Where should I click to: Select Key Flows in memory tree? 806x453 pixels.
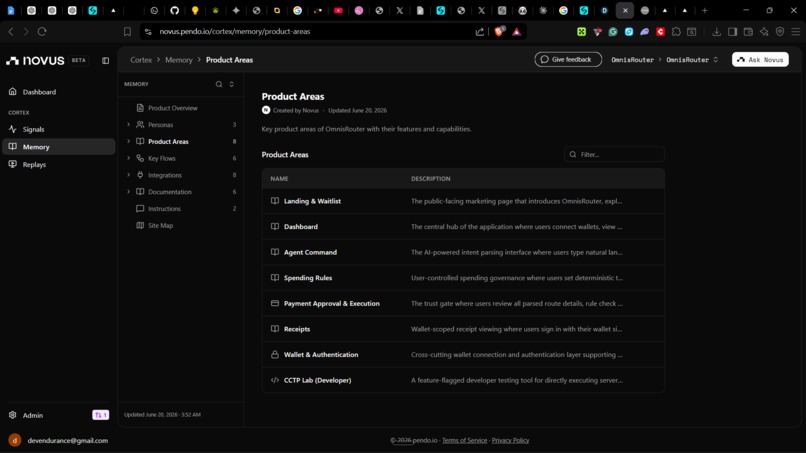tap(161, 158)
